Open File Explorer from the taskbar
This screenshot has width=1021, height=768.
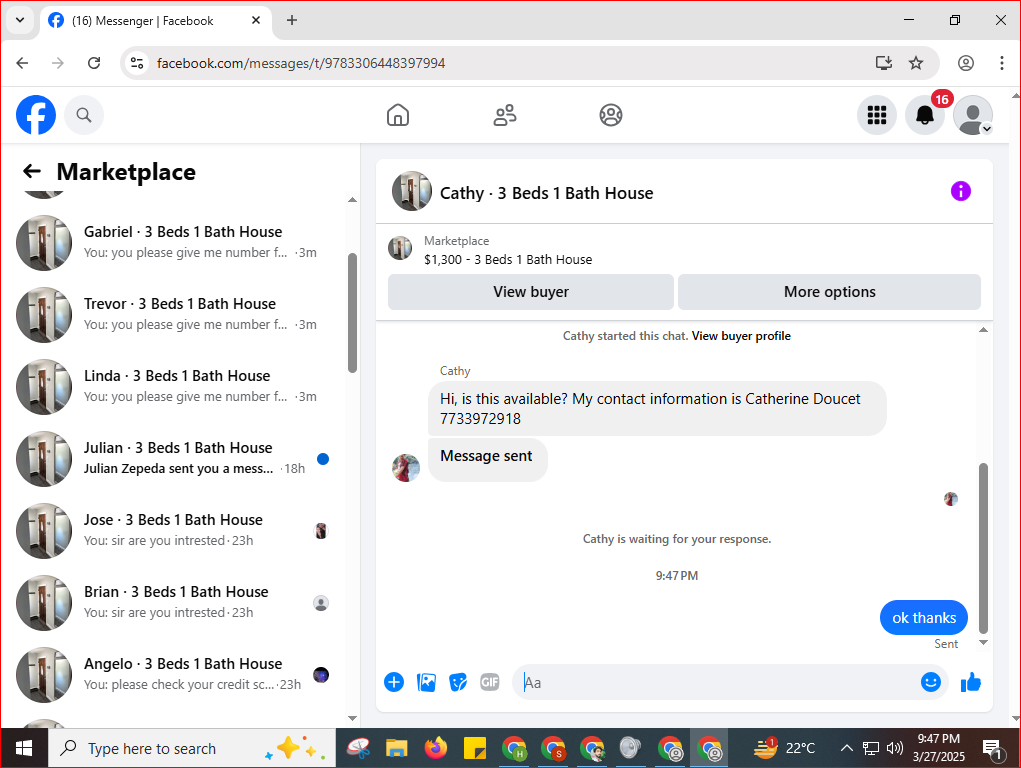tap(397, 748)
